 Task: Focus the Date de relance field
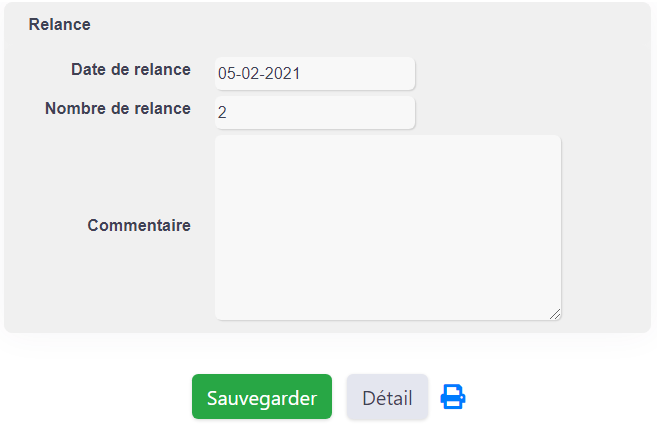tap(315, 73)
